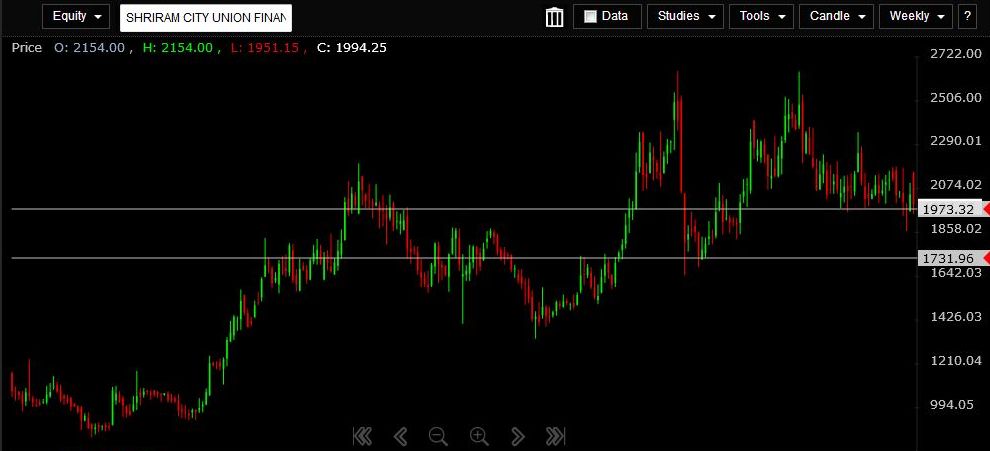Select the 1973.32 price line marker
This screenshot has width=990, height=451.
click(948, 209)
